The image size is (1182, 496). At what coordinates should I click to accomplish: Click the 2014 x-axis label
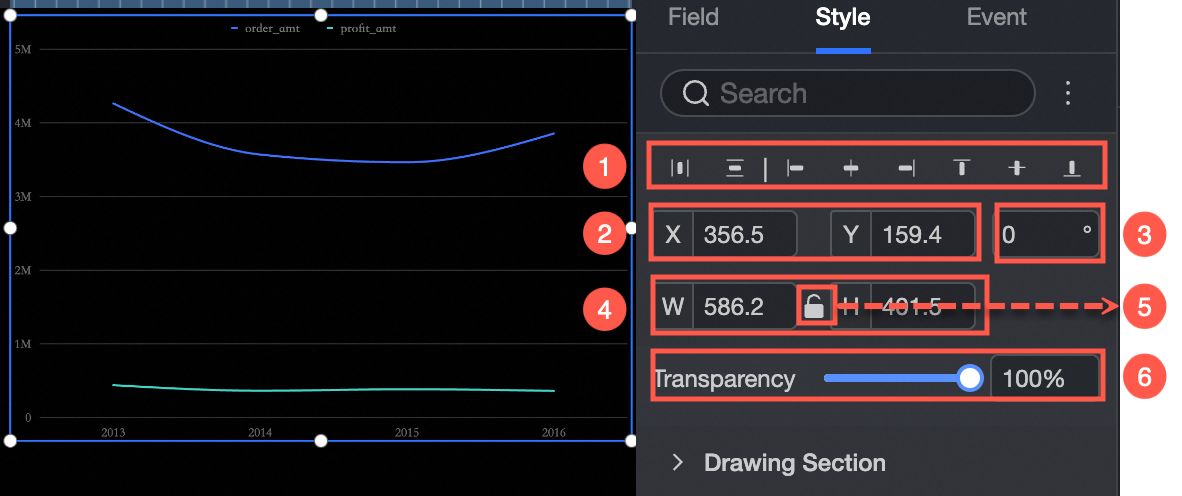coord(260,433)
